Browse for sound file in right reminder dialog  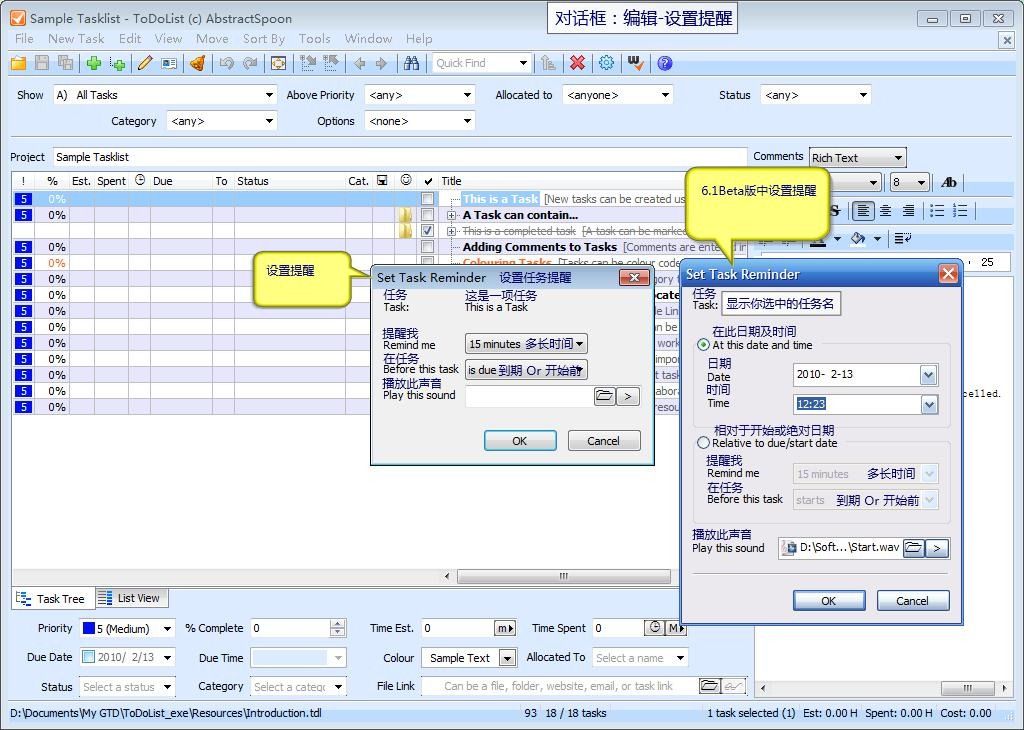(913, 548)
